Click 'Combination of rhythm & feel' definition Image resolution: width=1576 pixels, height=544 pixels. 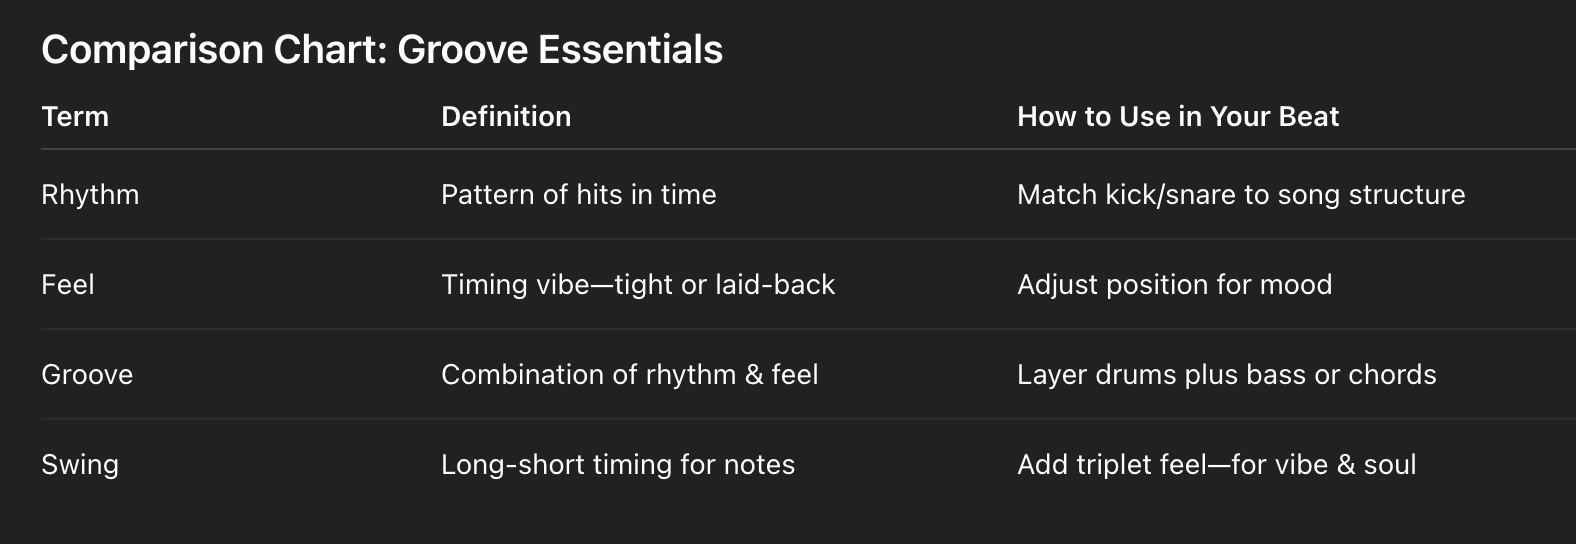pos(629,375)
